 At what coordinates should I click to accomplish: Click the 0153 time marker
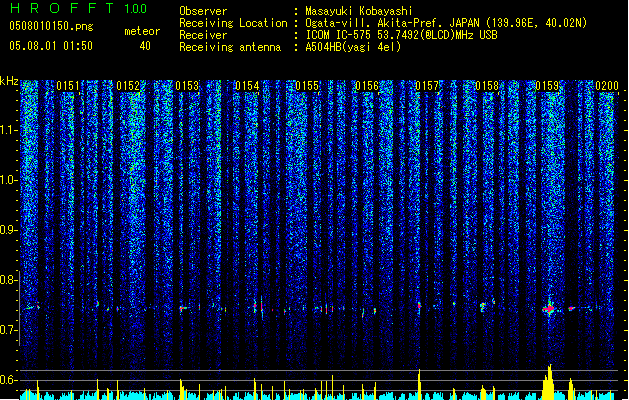click(187, 86)
